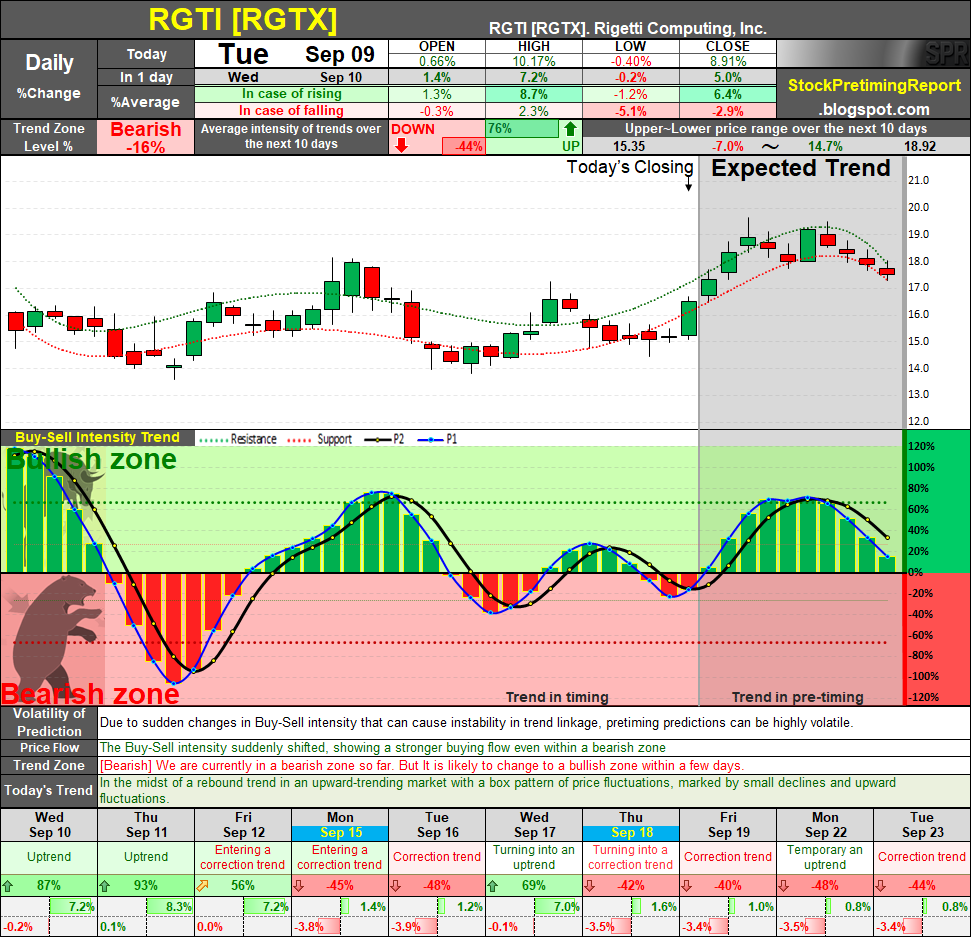Click the -3.9% value under Sep 16

pos(406,927)
